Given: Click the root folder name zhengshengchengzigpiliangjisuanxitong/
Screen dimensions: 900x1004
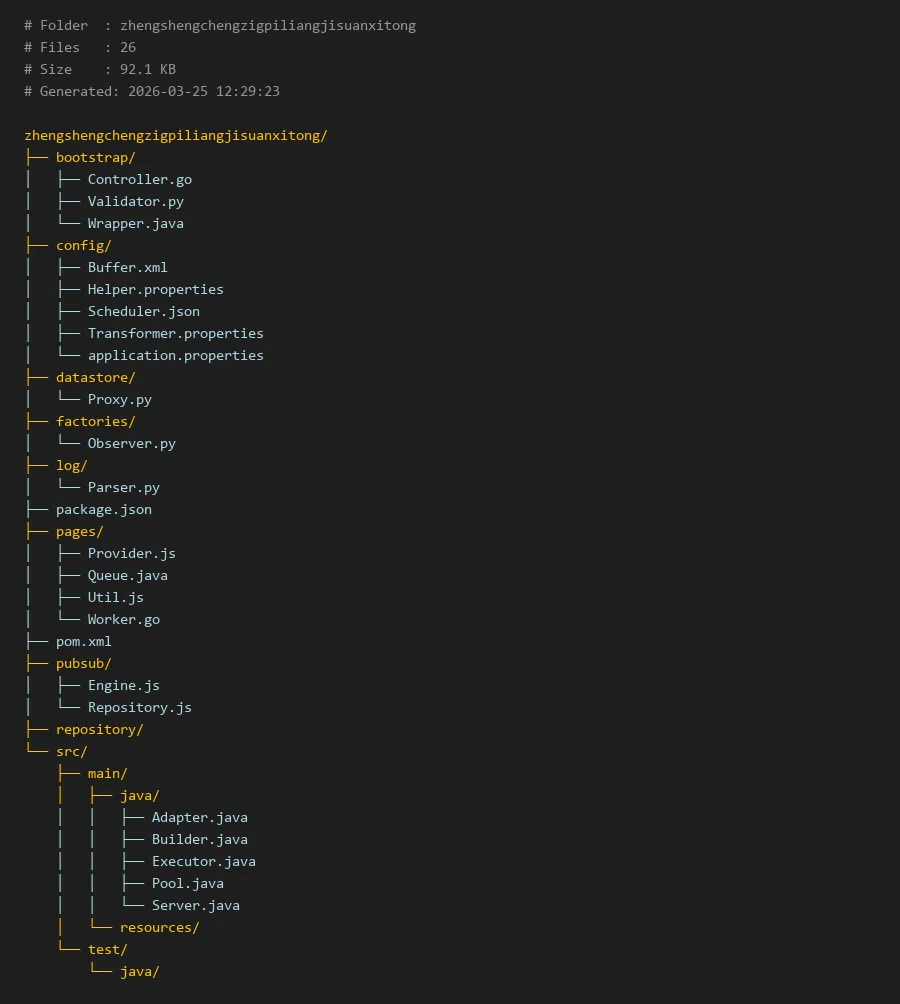Looking at the screenshot, I should coord(175,135).
